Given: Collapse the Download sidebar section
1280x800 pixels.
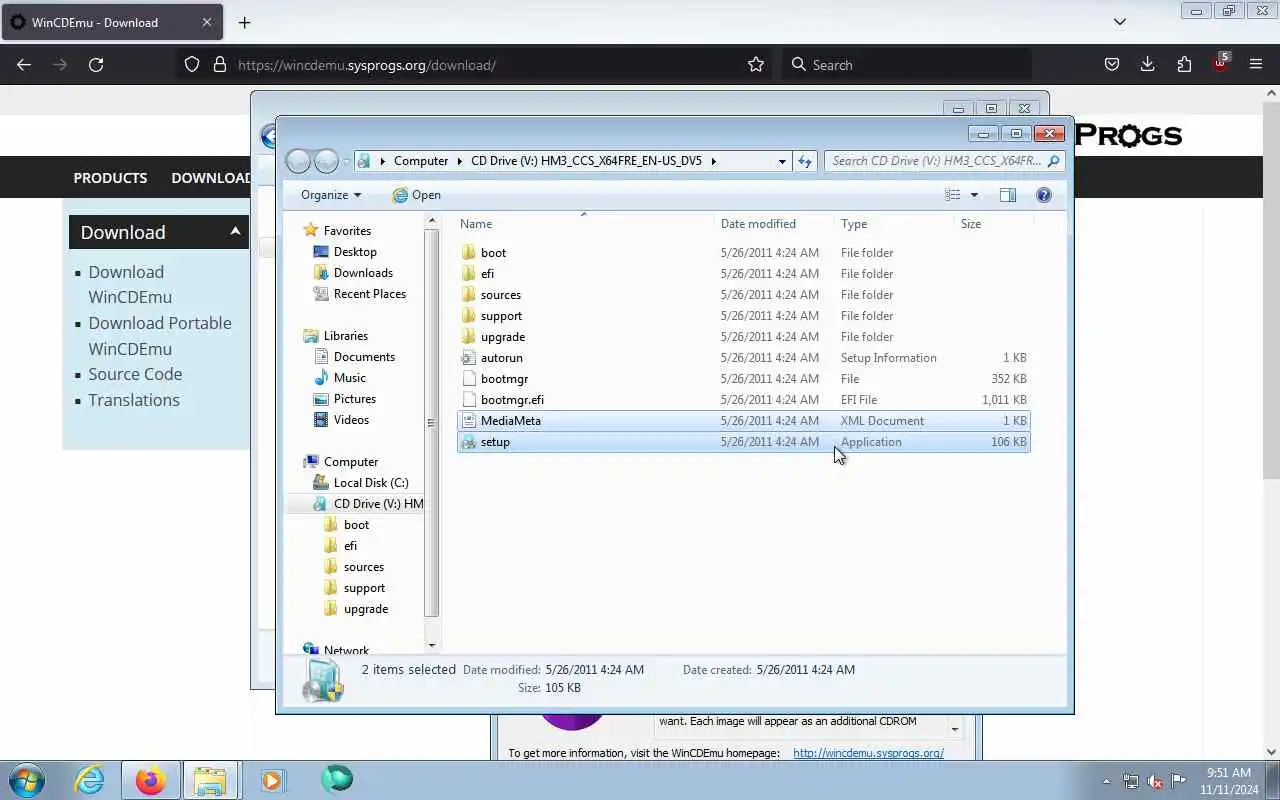Looking at the screenshot, I should click(235, 232).
